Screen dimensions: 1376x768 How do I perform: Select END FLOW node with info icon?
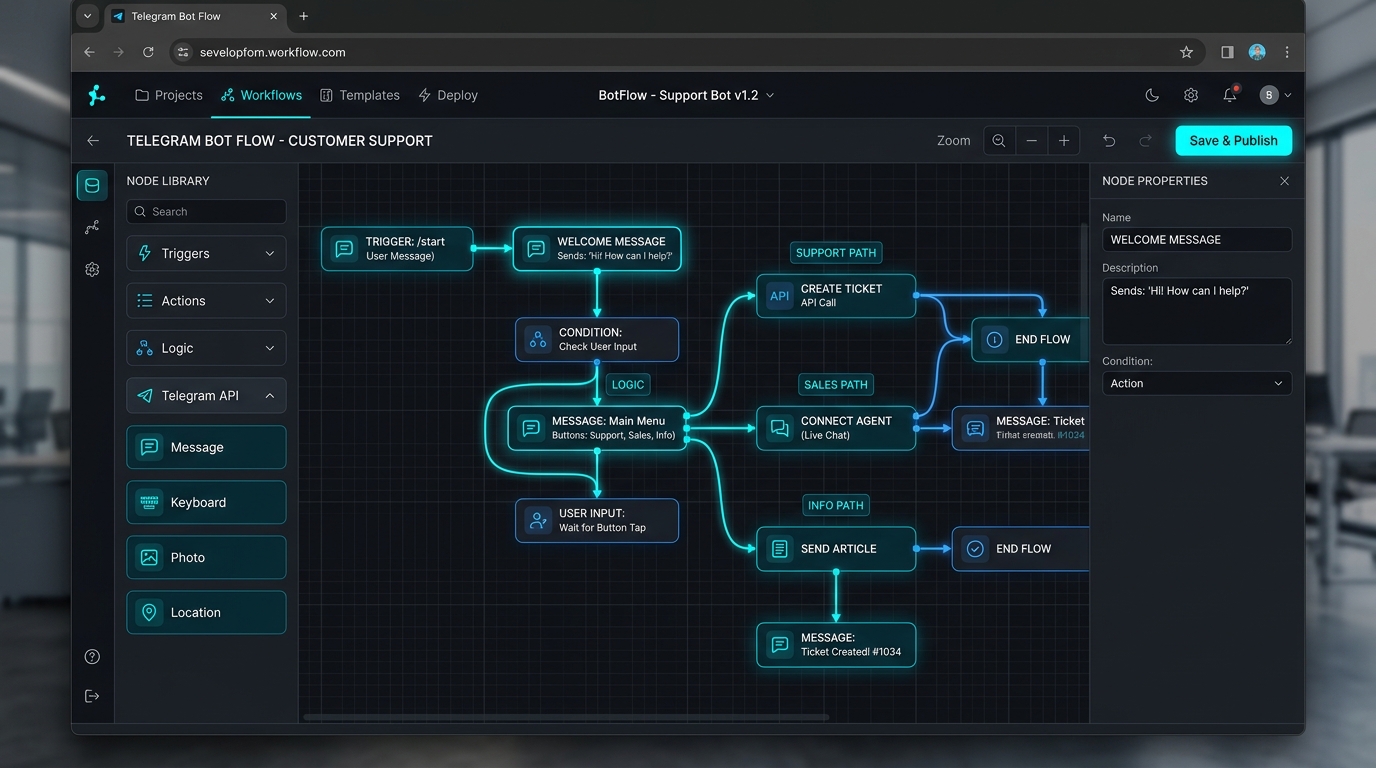[x=1030, y=340]
